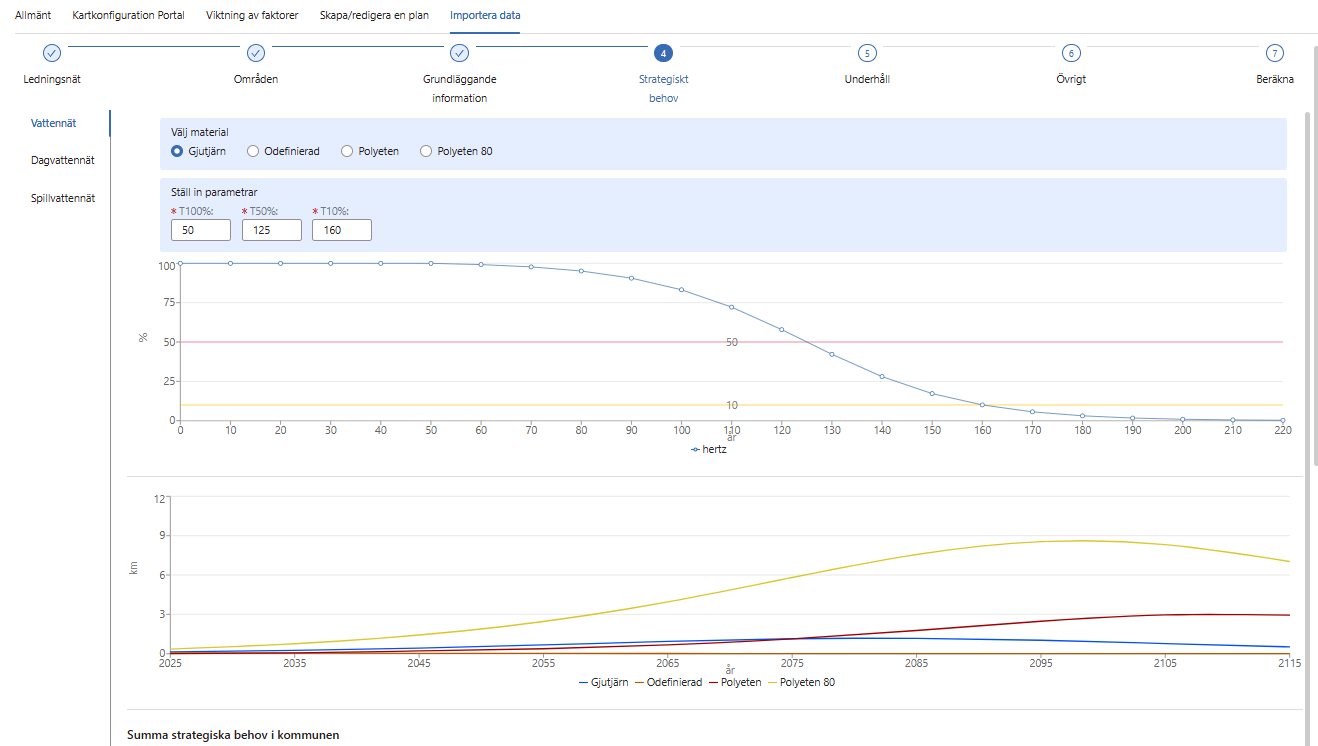Choose the Polyeten 80 radio button
Image resolution: width=1318 pixels, height=746 pixels.
coord(426,151)
